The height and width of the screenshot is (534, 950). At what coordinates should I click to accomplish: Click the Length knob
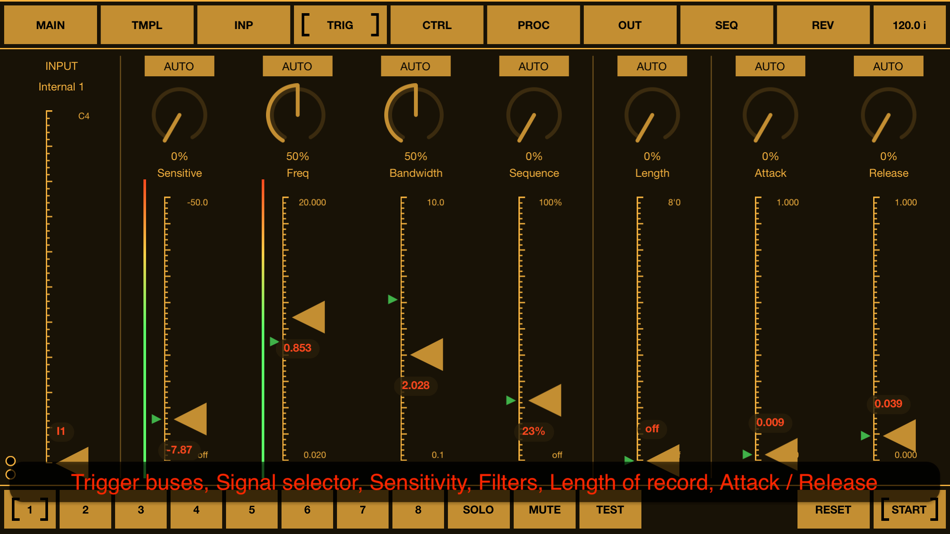pos(652,115)
